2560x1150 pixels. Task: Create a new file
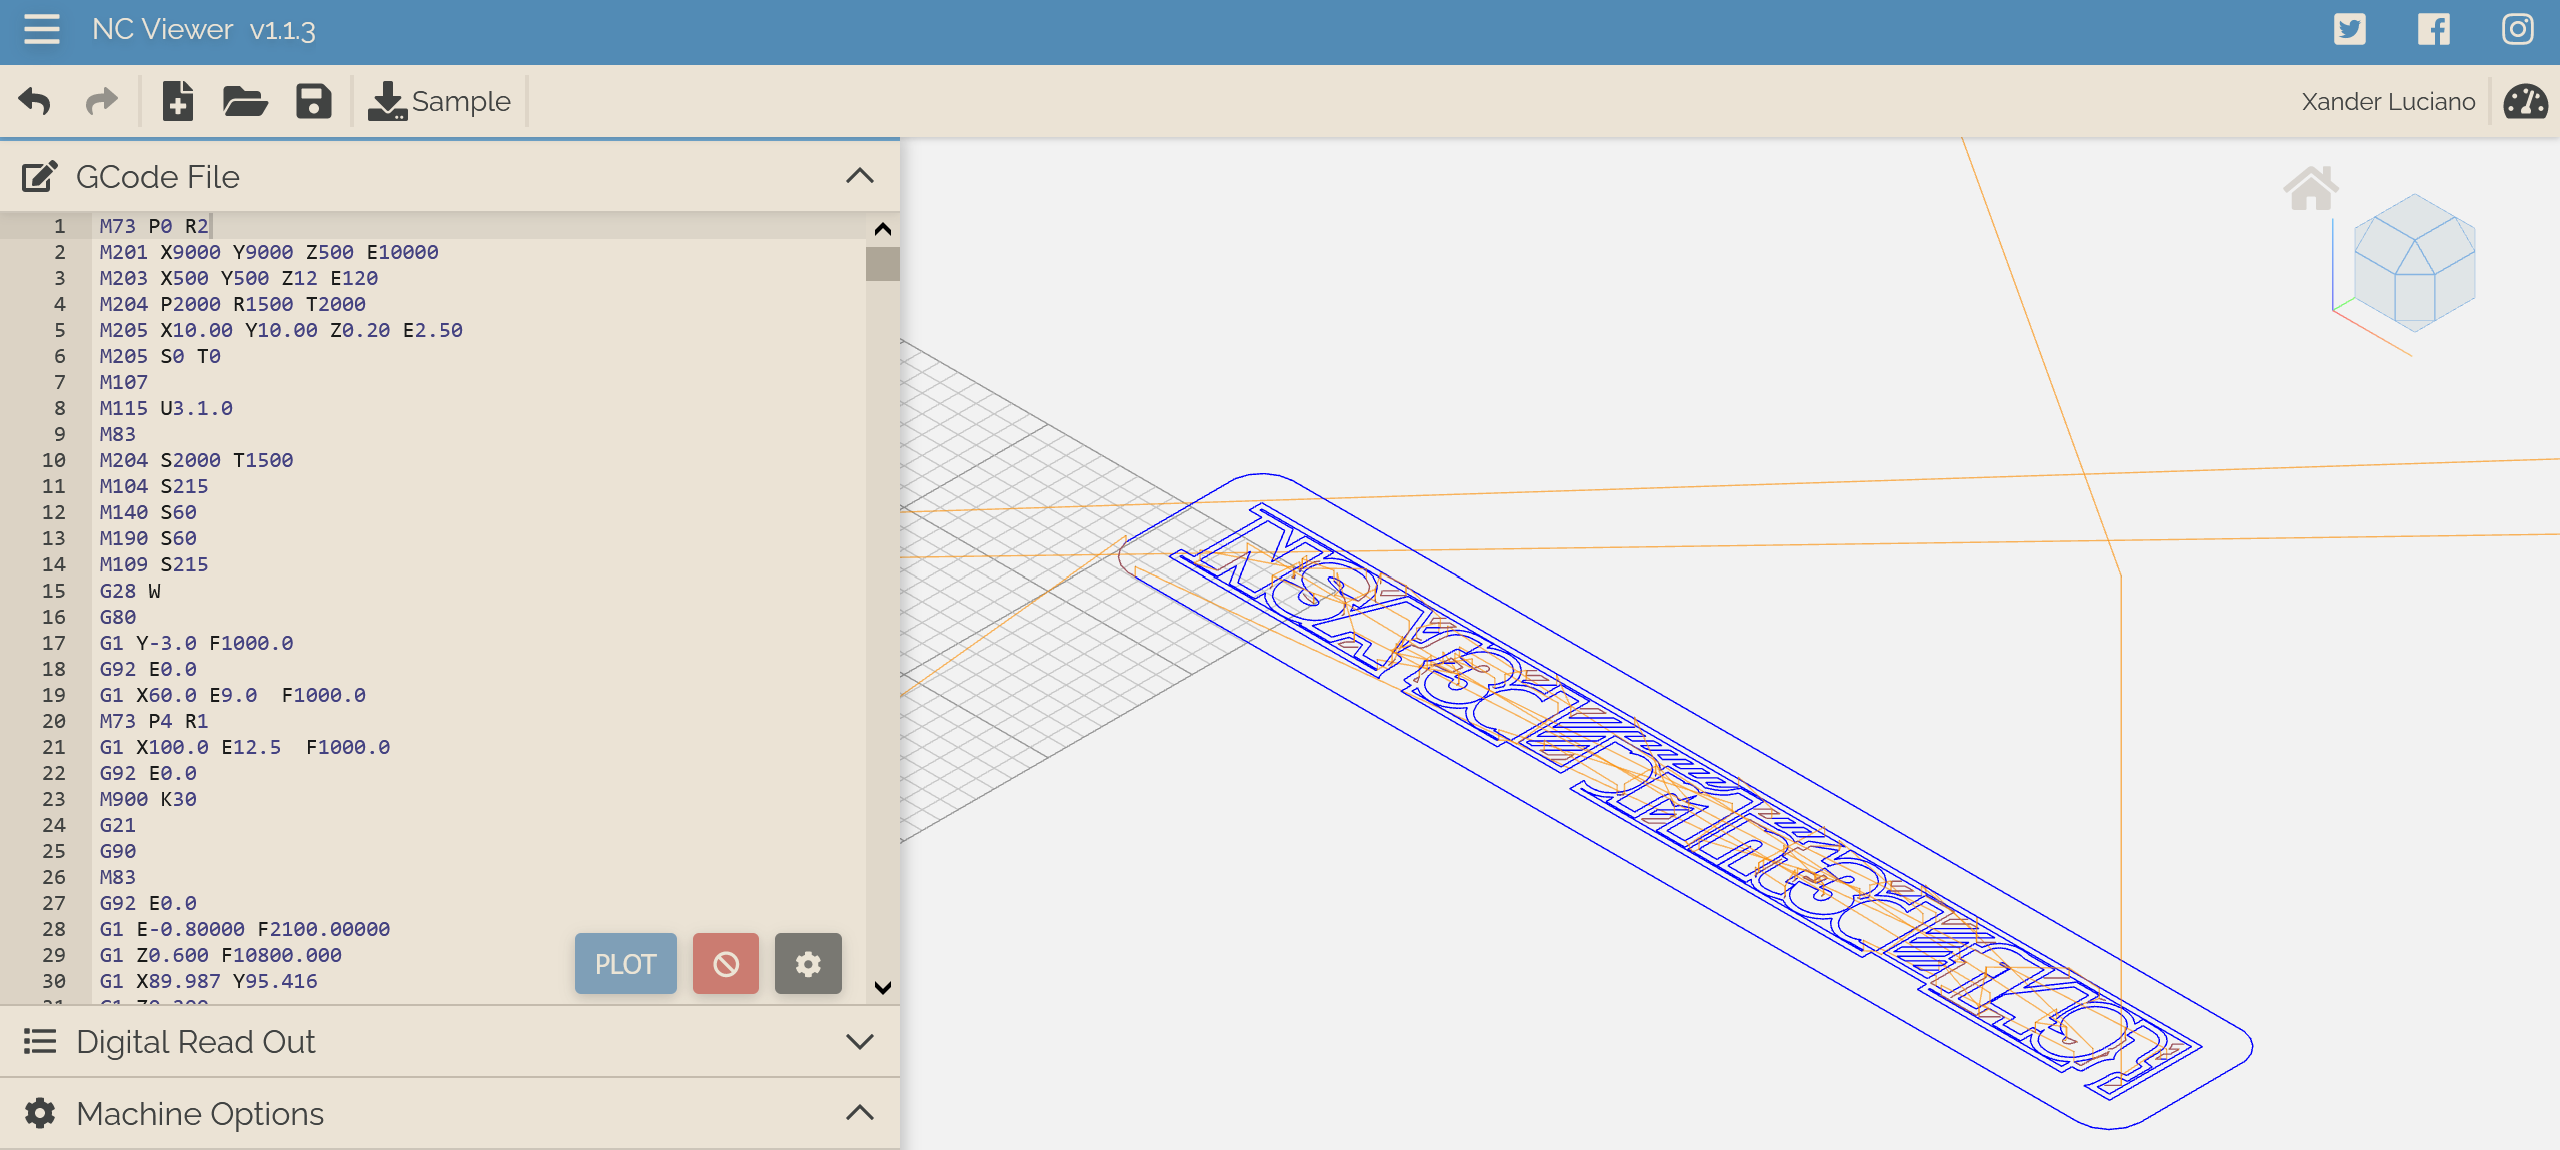point(177,101)
